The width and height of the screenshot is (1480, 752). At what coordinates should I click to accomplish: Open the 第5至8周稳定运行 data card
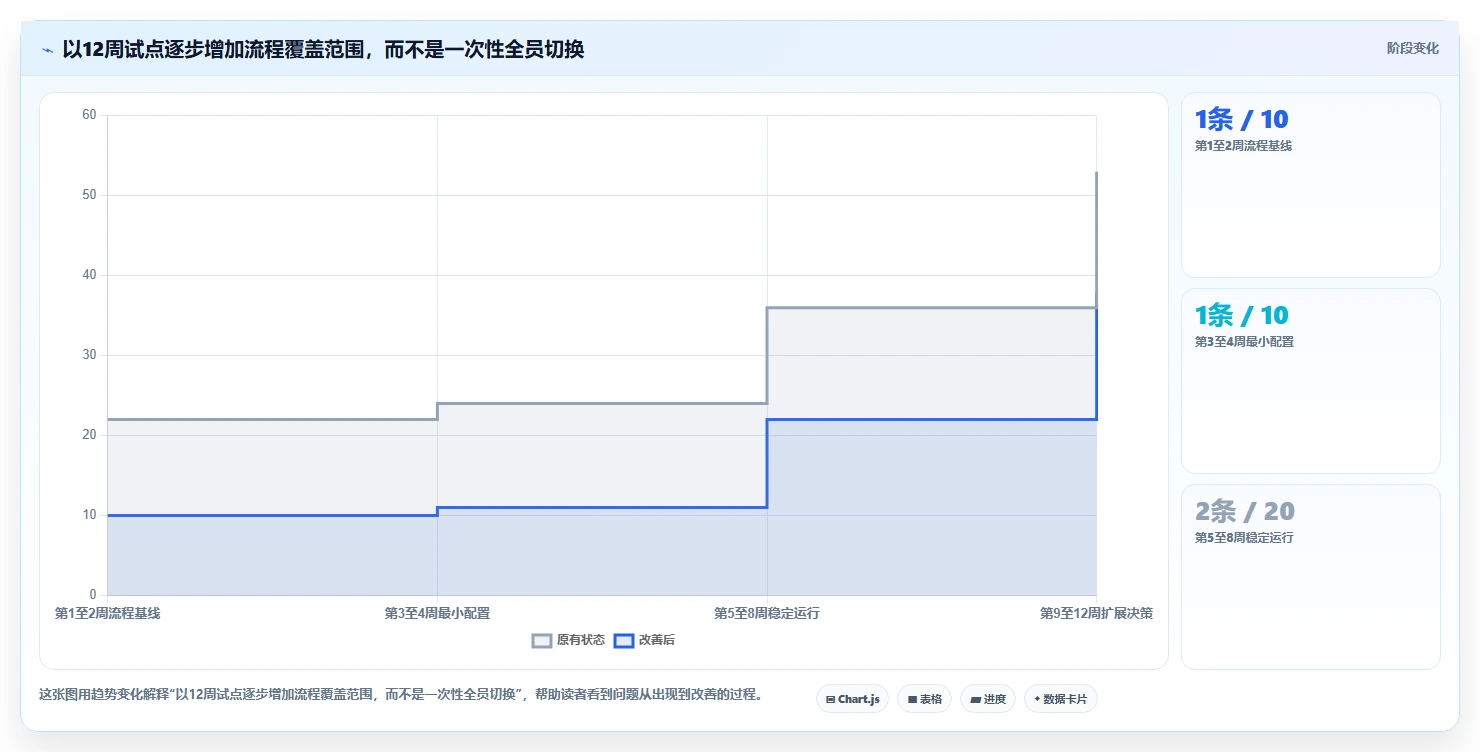[x=1311, y=577]
